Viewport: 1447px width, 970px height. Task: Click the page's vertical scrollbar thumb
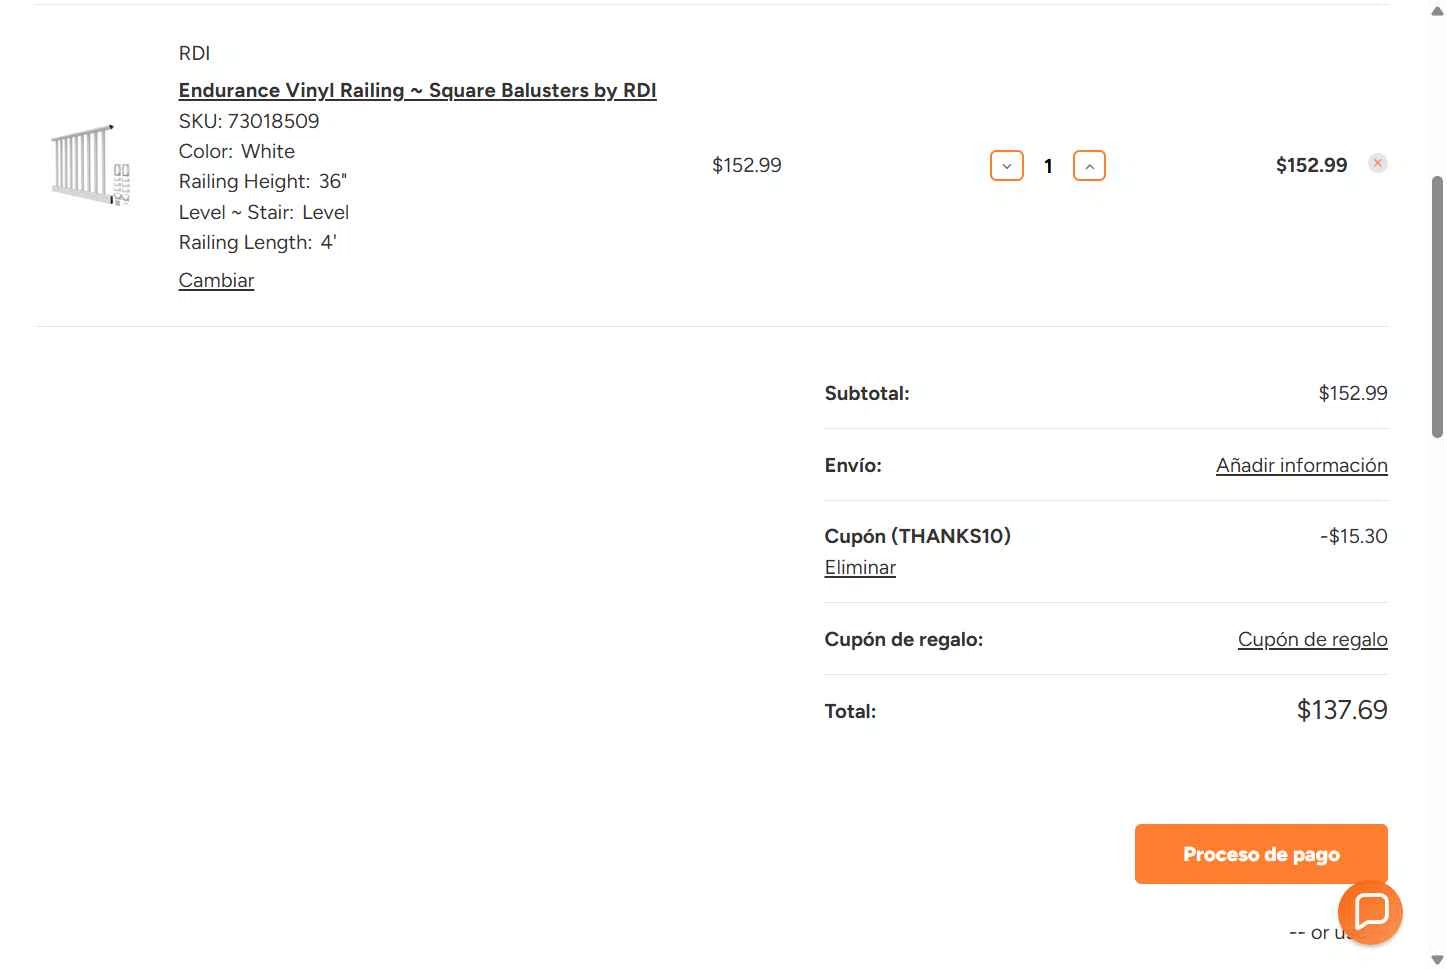[x=1437, y=307]
